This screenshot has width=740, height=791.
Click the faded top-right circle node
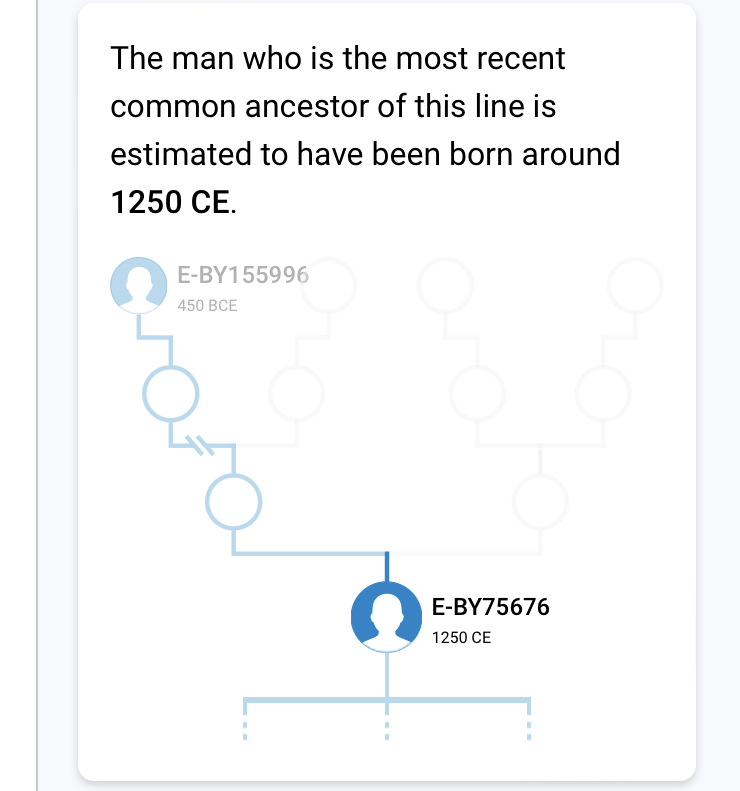(x=635, y=286)
